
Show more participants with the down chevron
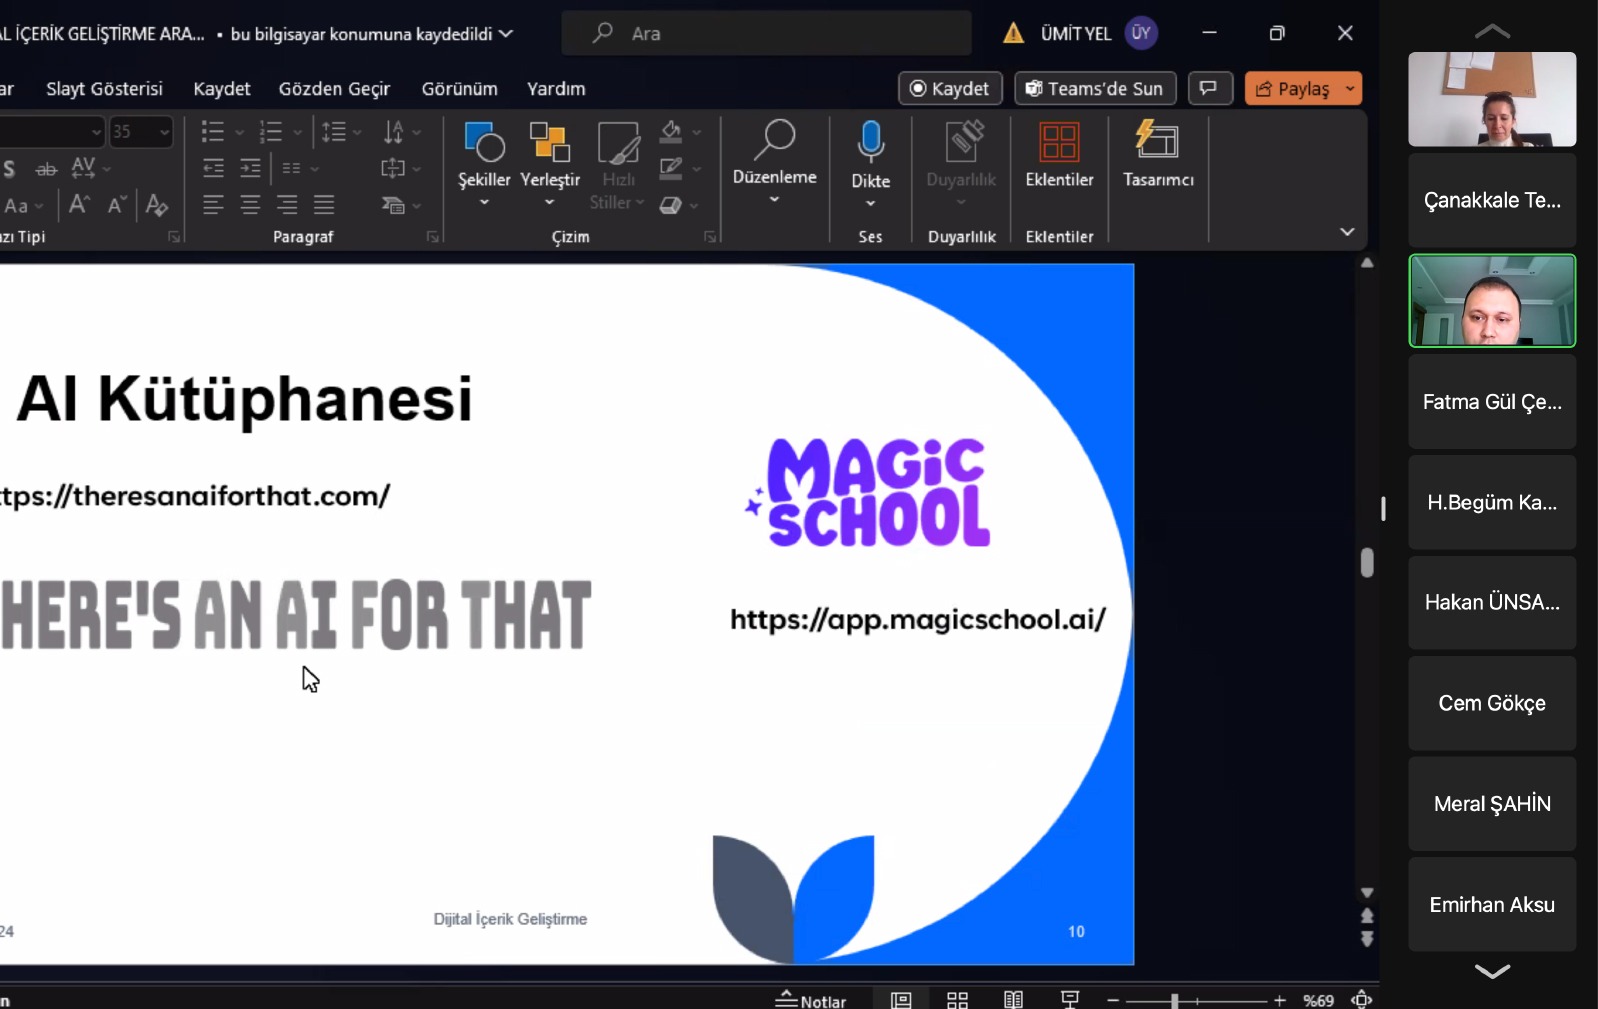[1492, 971]
